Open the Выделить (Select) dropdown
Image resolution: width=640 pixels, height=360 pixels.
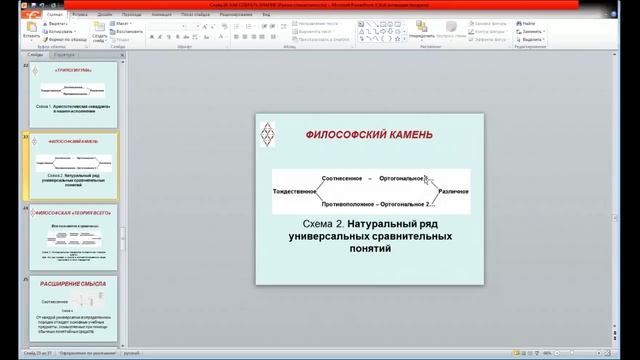pos(530,40)
